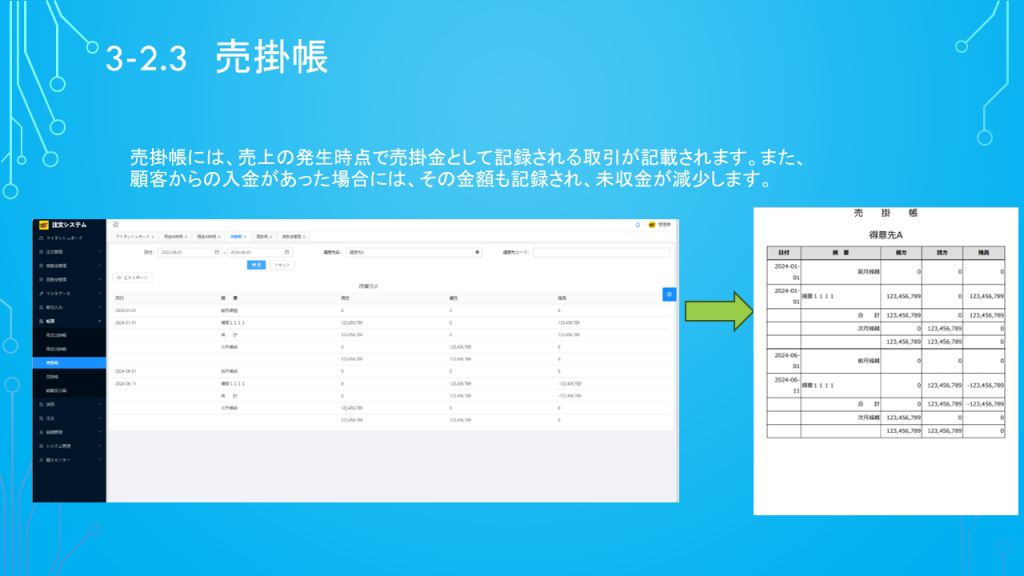Click the 注文システム logo icon
The image size is (1024, 576).
click(x=44, y=225)
